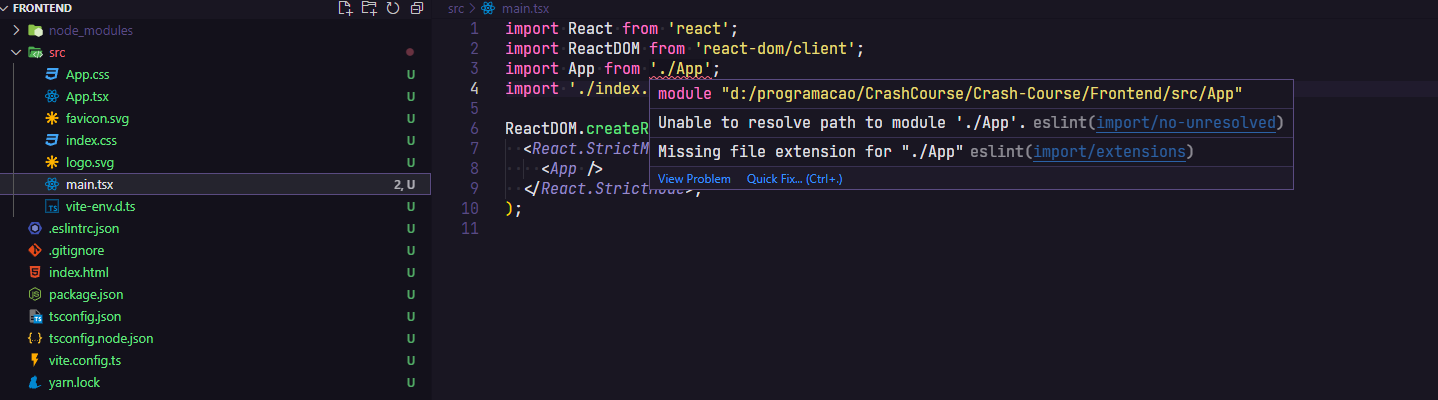Click the 'react' string on line 1
1438x400 pixels.
698,29
